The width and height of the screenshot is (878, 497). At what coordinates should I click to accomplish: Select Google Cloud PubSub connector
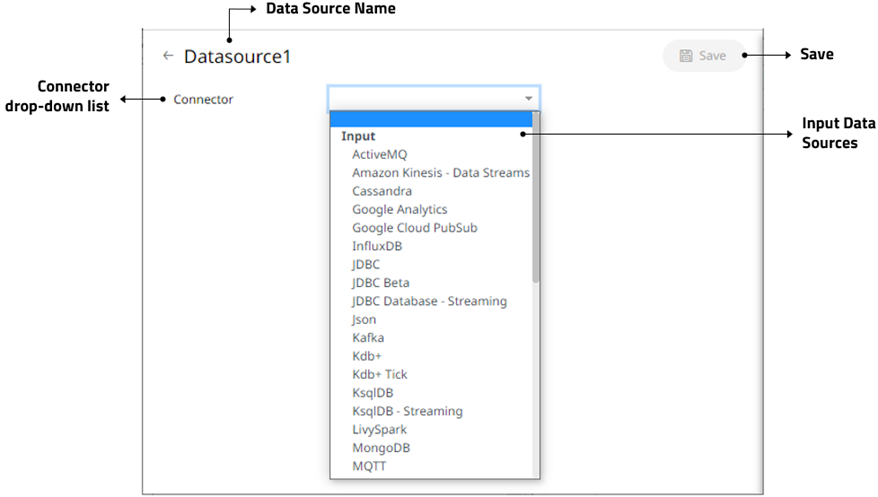(x=414, y=228)
